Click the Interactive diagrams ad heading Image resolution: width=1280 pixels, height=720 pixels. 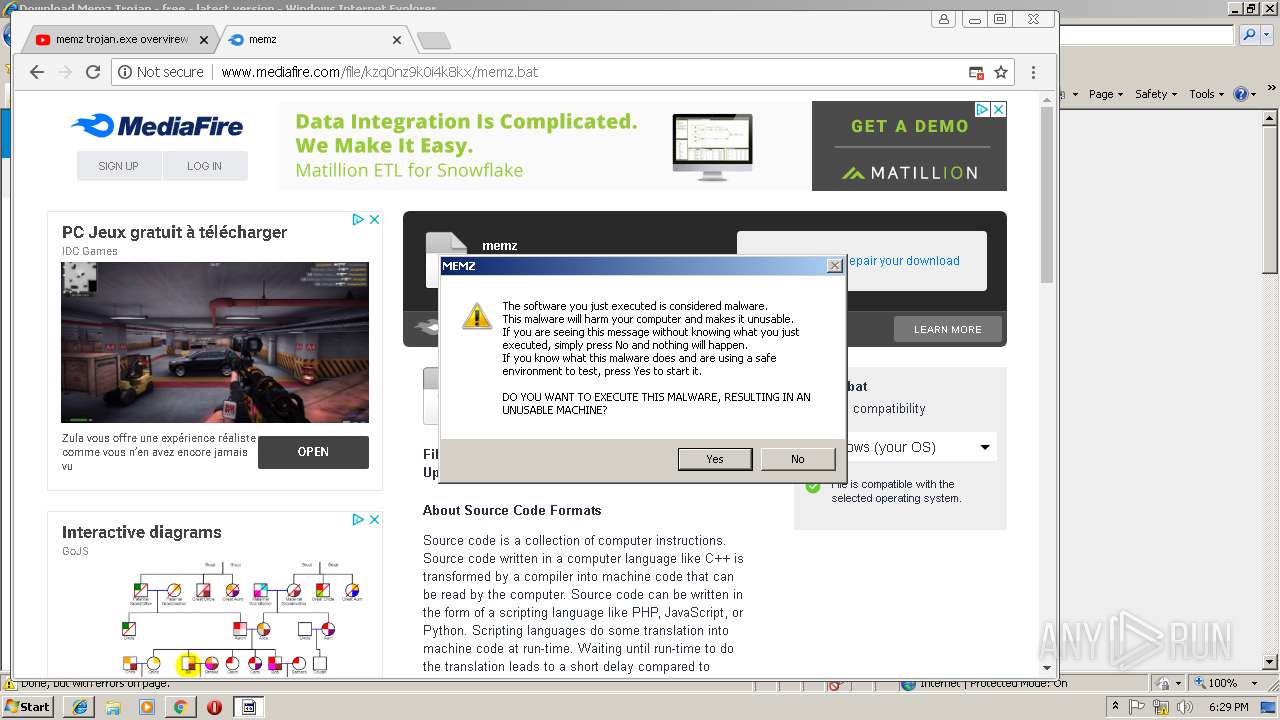point(142,532)
